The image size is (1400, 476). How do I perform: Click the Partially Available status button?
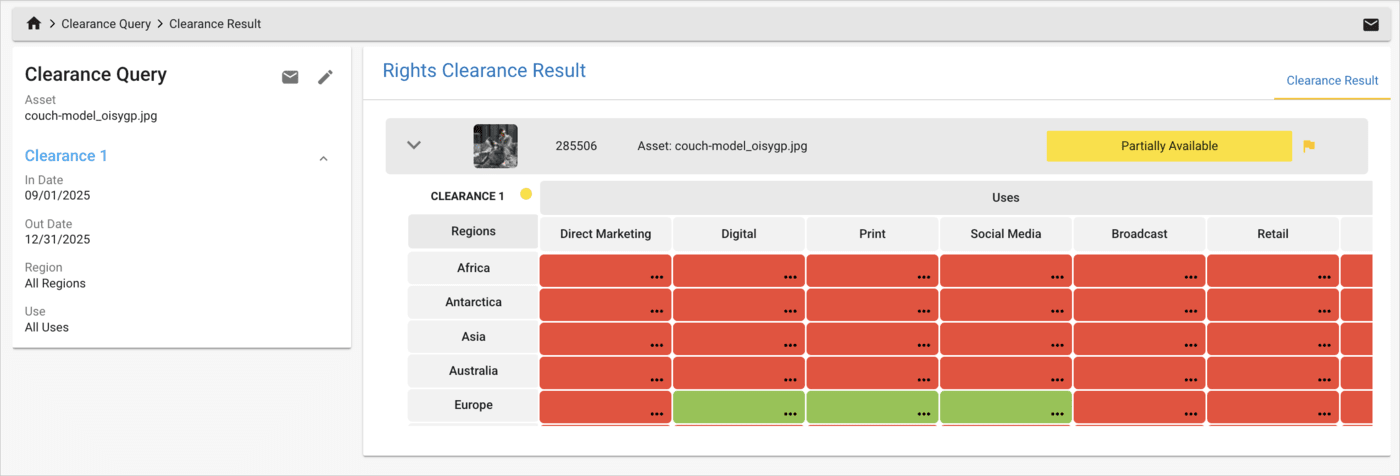(x=1169, y=146)
